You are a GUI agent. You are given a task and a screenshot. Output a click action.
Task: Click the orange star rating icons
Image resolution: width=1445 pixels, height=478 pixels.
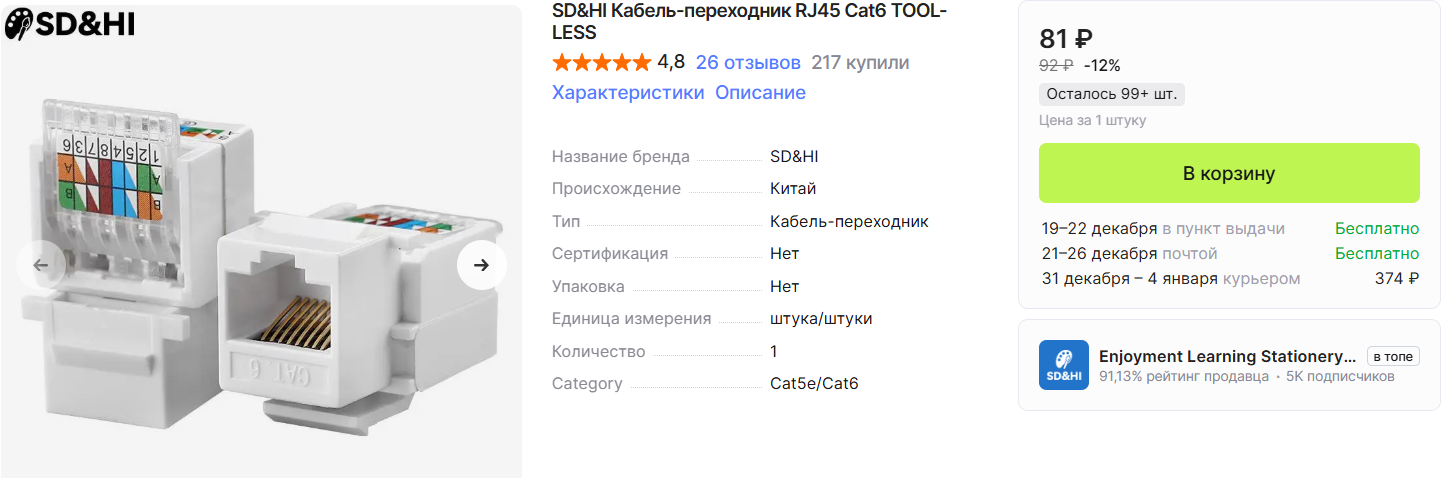point(601,63)
